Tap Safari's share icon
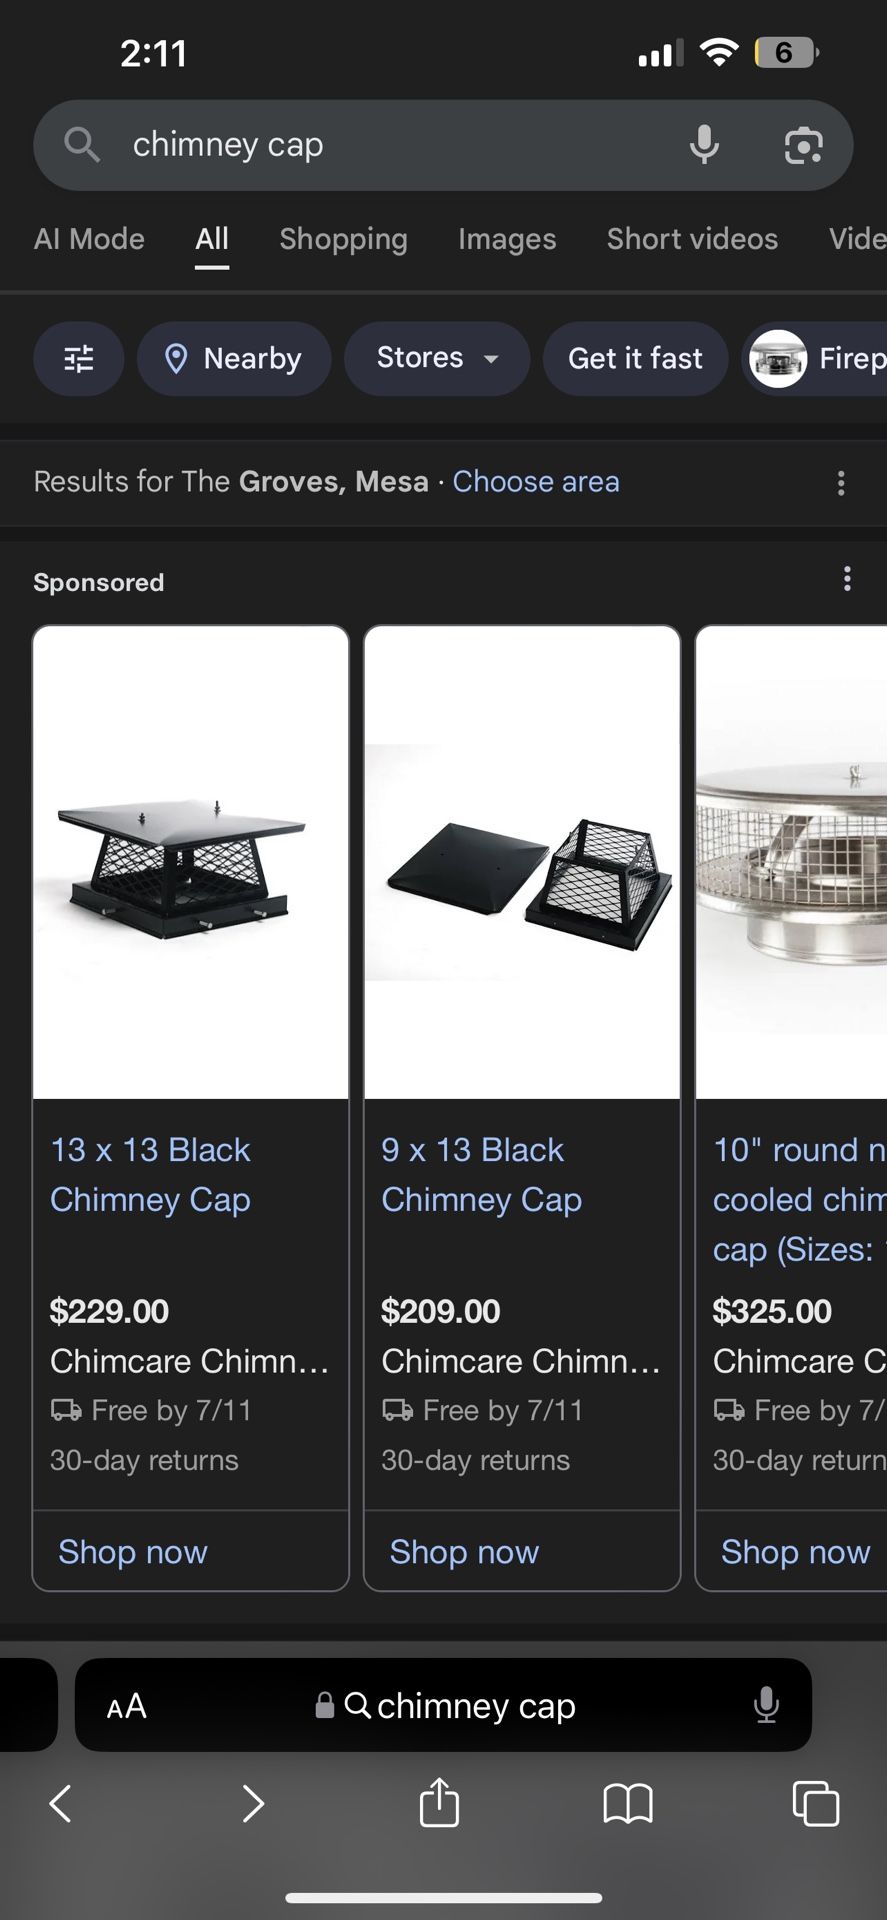The height and width of the screenshot is (1920, 887). (x=439, y=1803)
